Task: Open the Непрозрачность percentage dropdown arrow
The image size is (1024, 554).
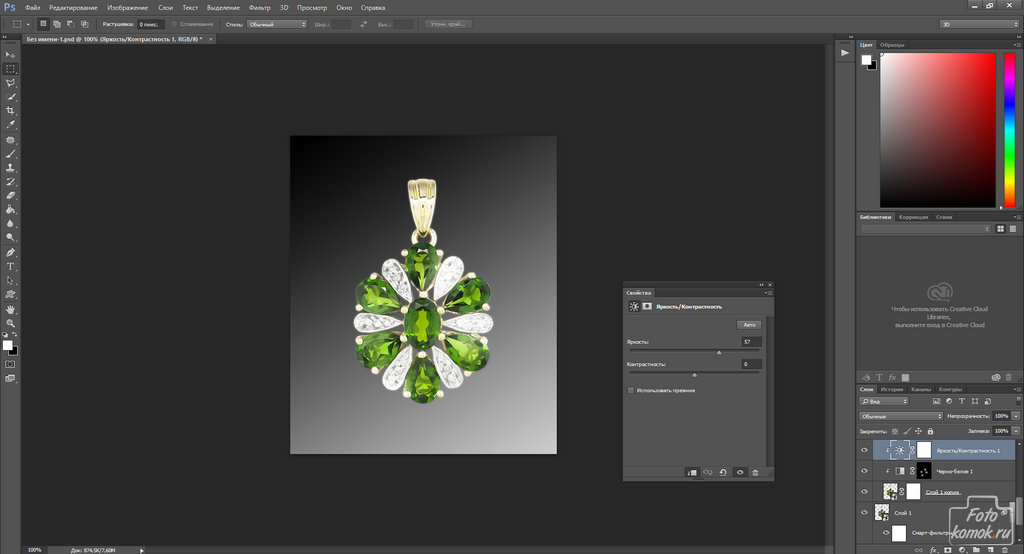Action: 1016,416
